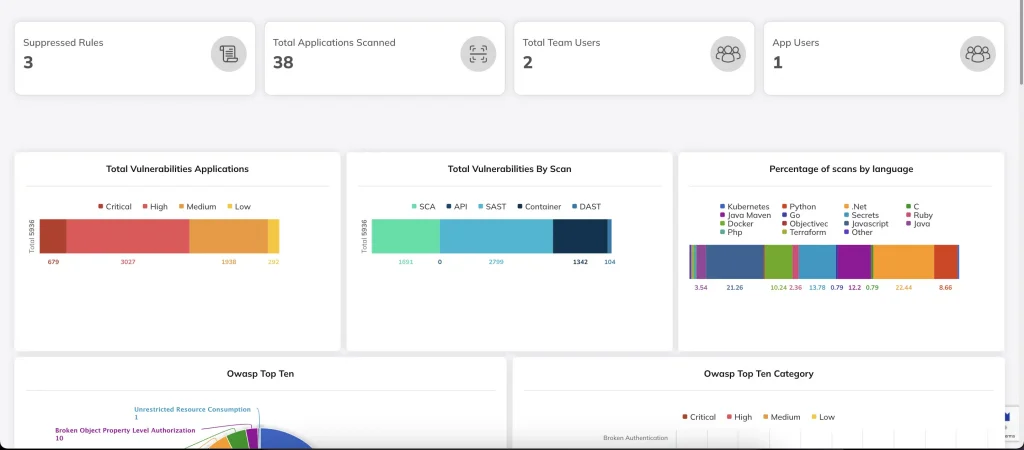
Task: Click the Suppressed Rules document icon
Action: coord(228,53)
